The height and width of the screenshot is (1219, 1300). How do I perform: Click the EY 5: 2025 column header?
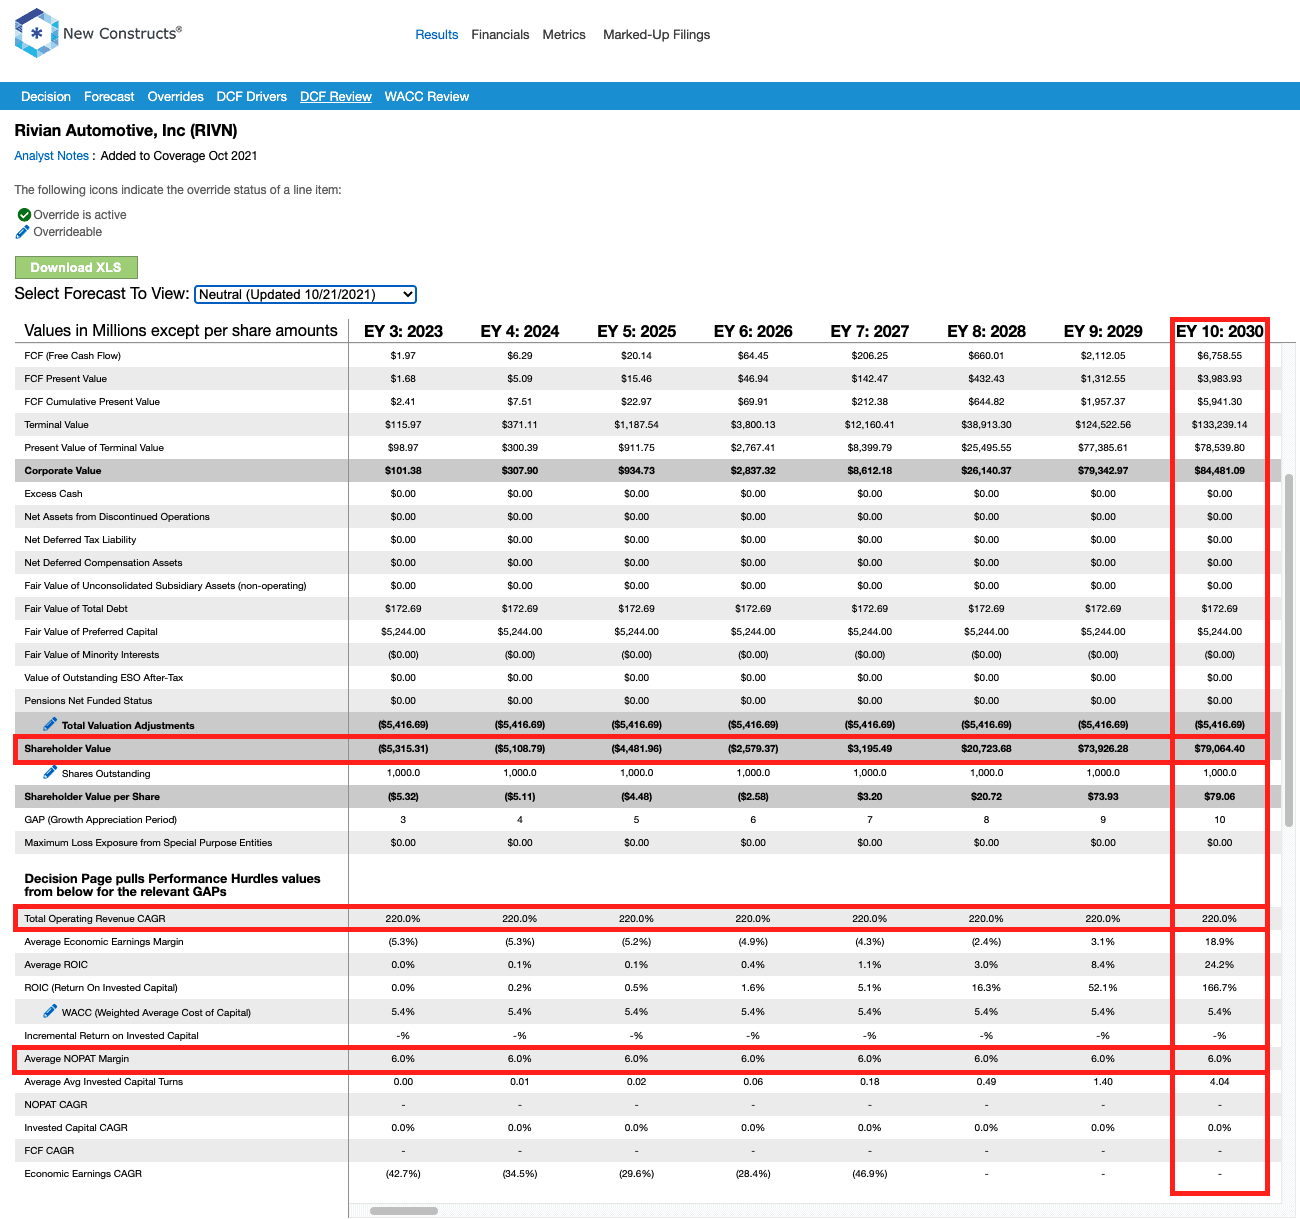(x=637, y=331)
